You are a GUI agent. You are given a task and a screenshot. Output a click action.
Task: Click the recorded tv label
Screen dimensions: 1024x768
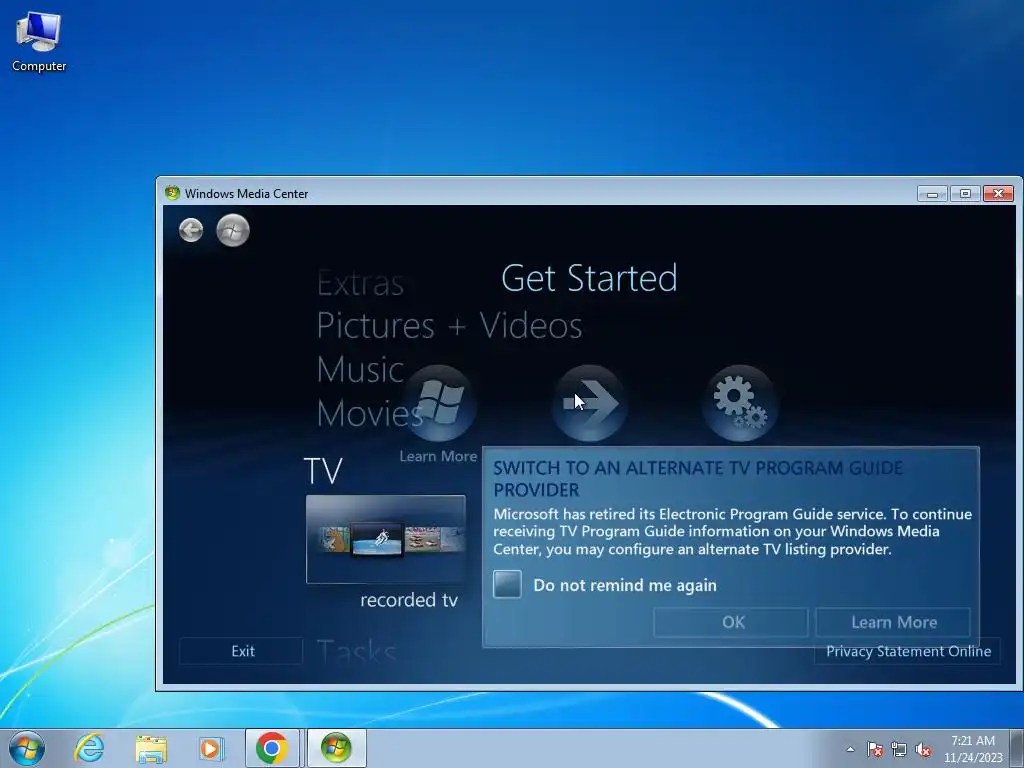click(409, 600)
